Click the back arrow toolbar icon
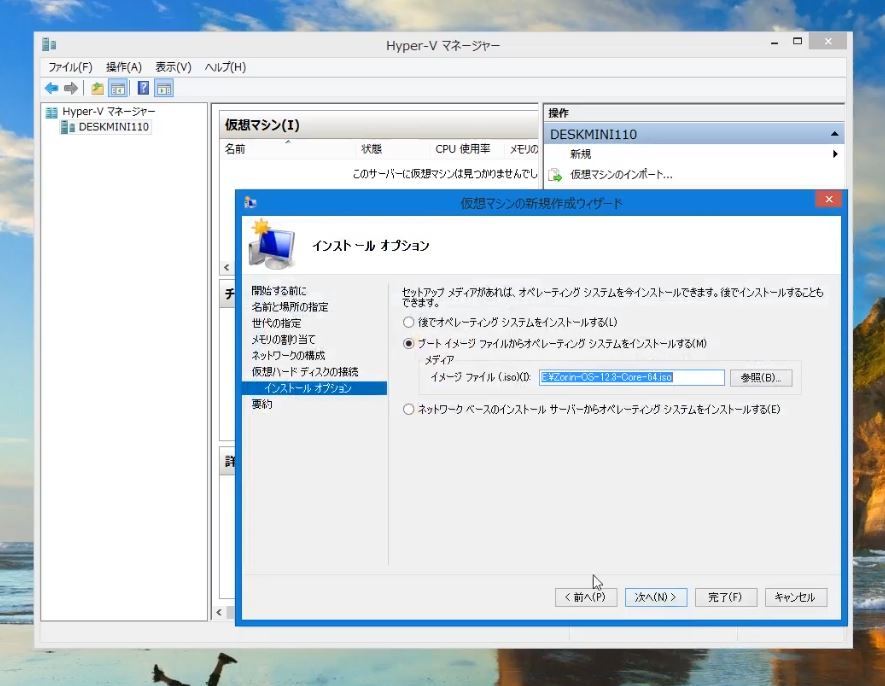Viewport: 885px width, 686px height. pos(51,88)
